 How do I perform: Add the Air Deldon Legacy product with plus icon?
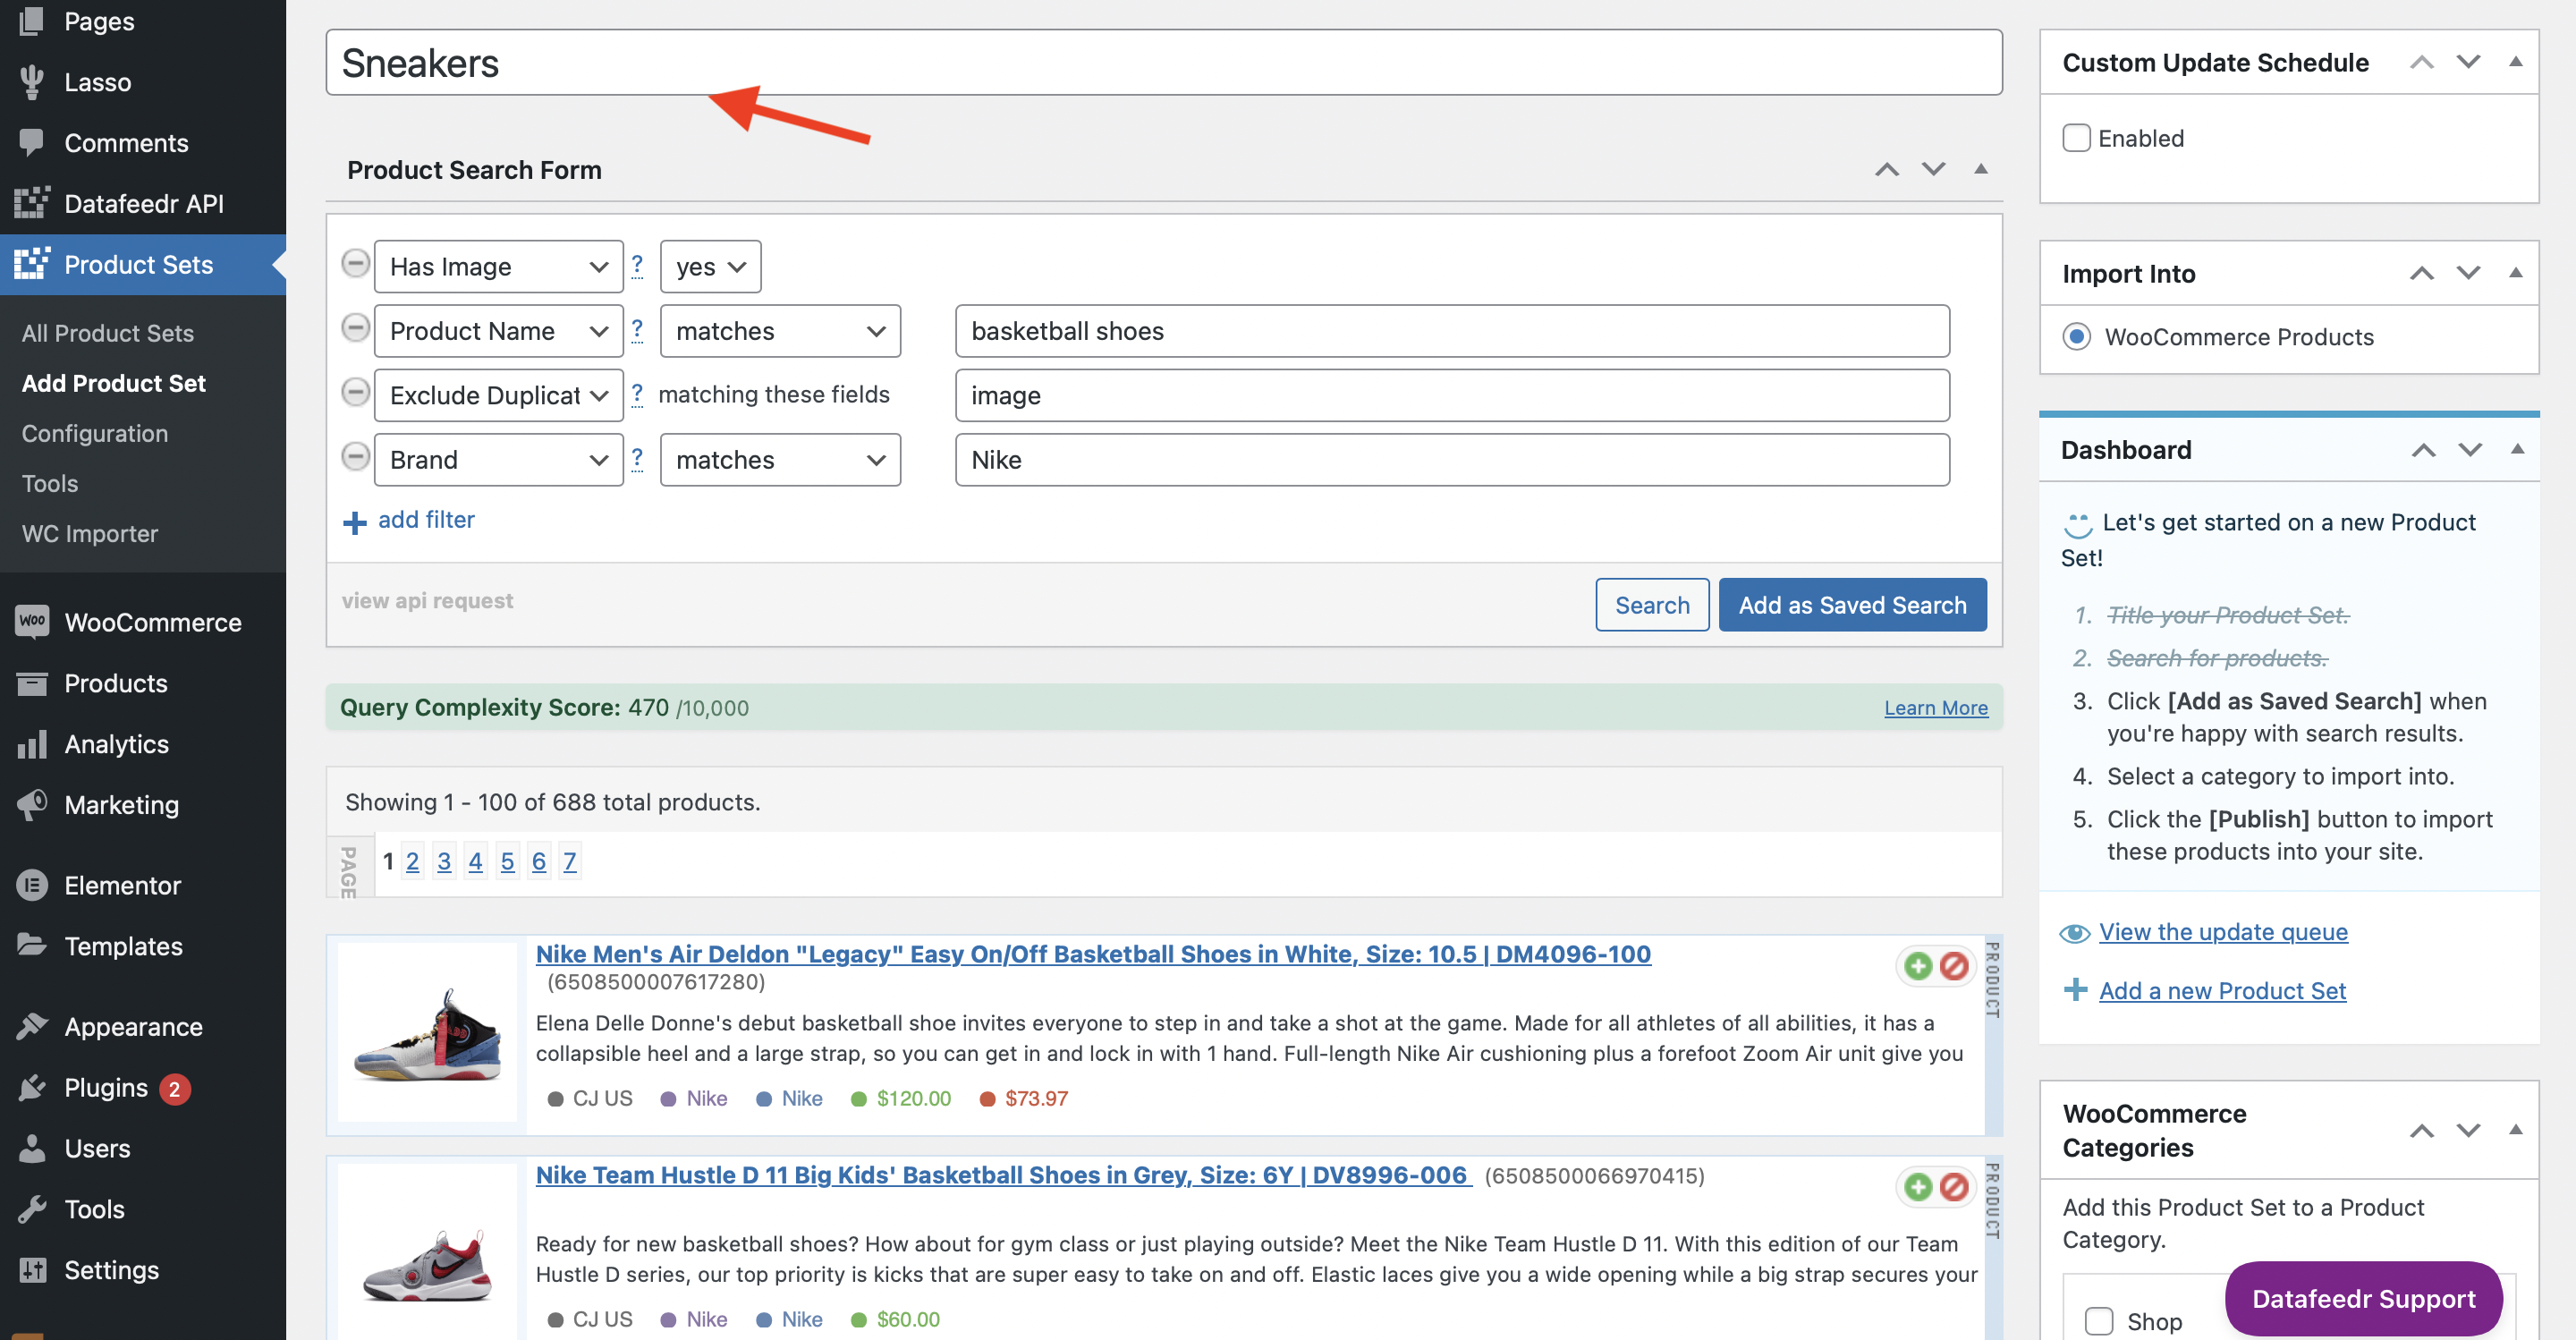tap(1917, 965)
